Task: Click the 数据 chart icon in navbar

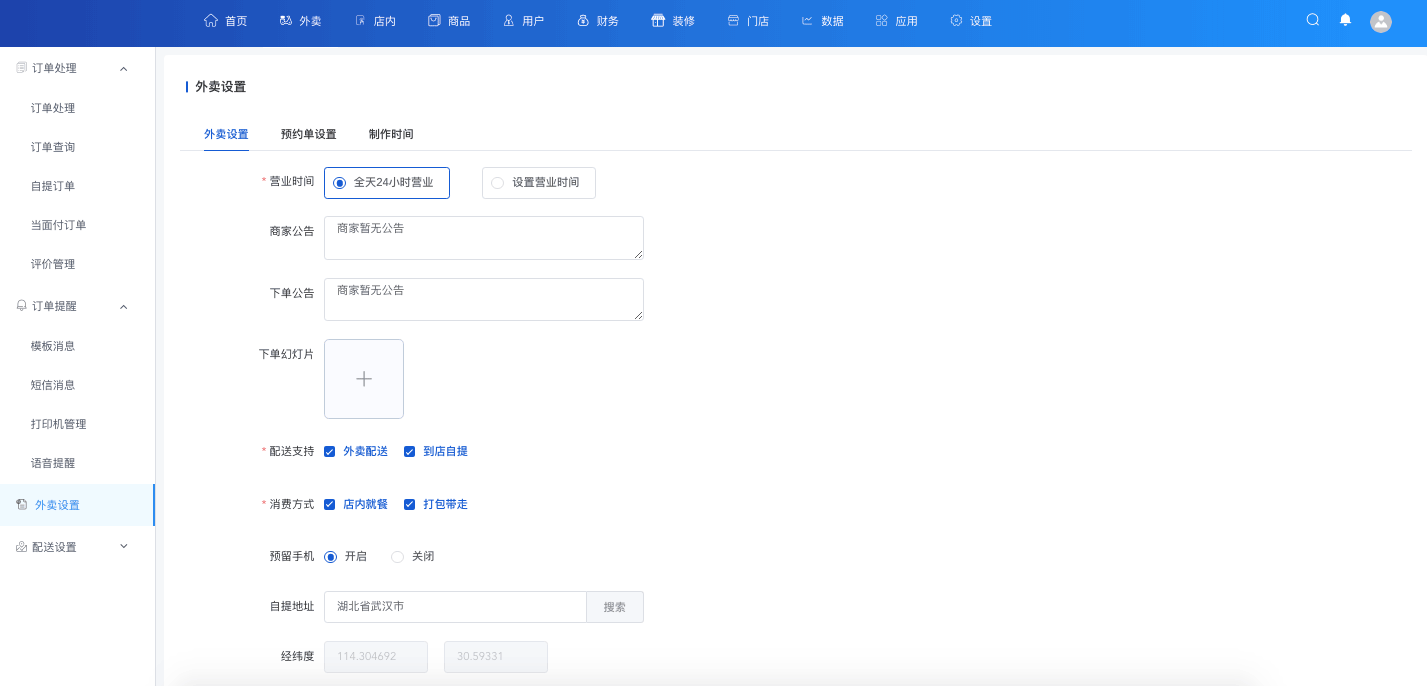Action: 807,20
